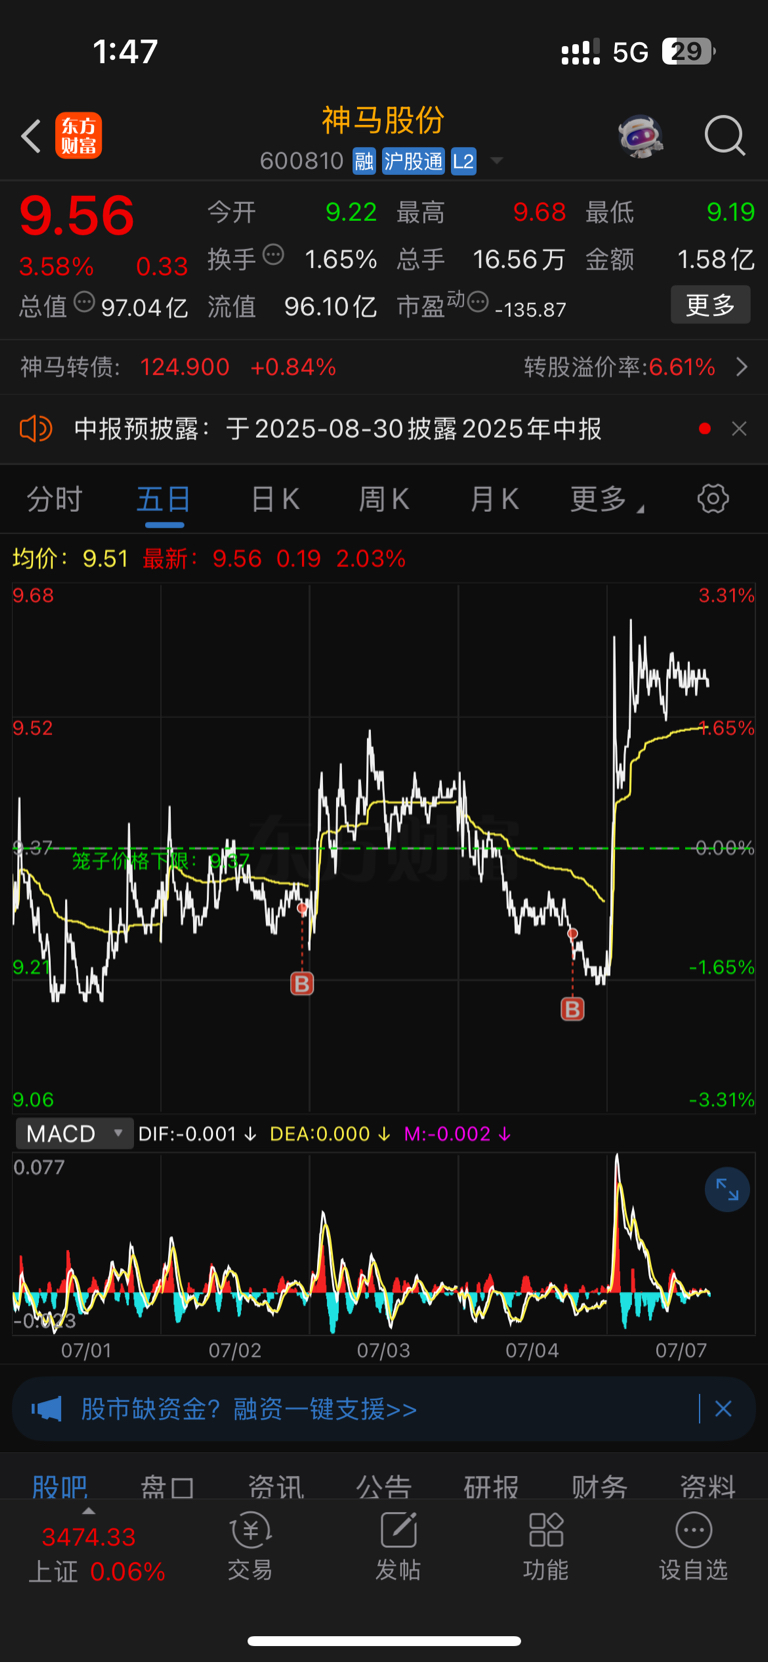Tap the 07/07 date label
The height and width of the screenshot is (1663, 768).
(681, 1350)
